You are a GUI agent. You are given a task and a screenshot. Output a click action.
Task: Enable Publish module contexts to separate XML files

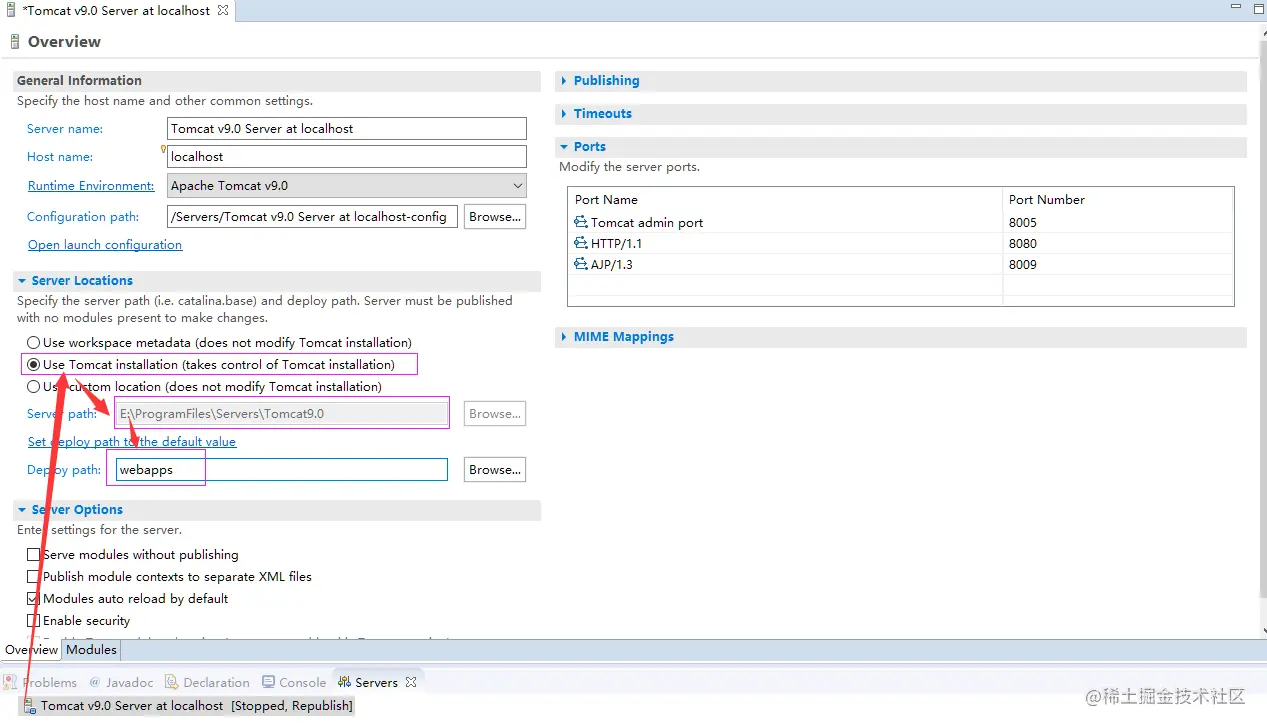pyautogui.click(x=34, y=576)
